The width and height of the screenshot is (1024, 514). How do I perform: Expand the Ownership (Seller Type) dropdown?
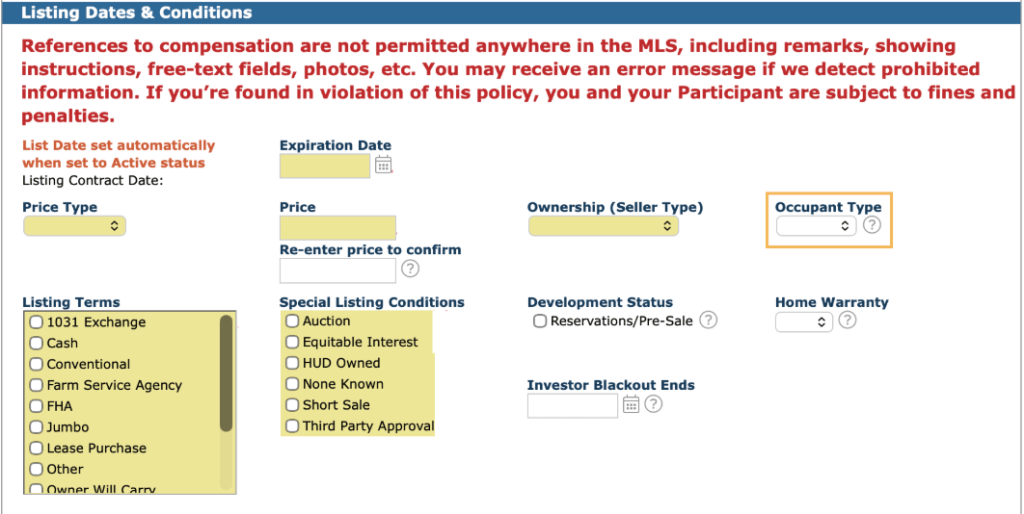pos(603,226)
